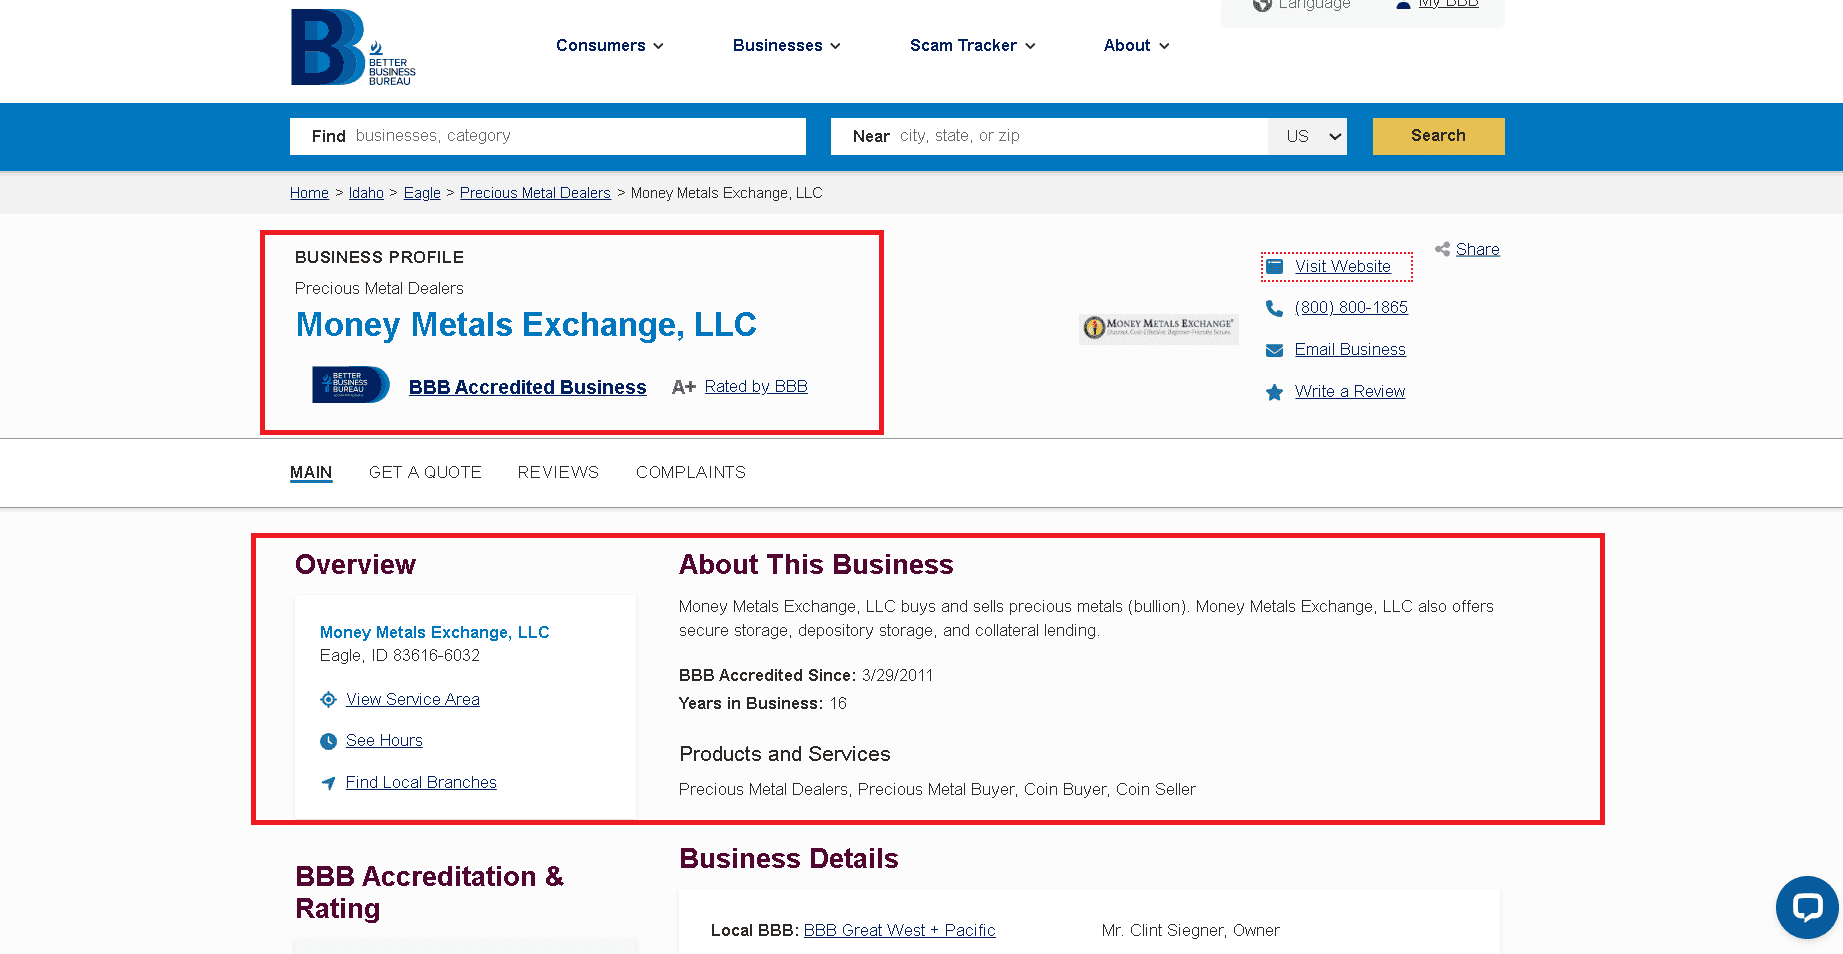Click the clock icon beside See Hours

coord(328,741)
